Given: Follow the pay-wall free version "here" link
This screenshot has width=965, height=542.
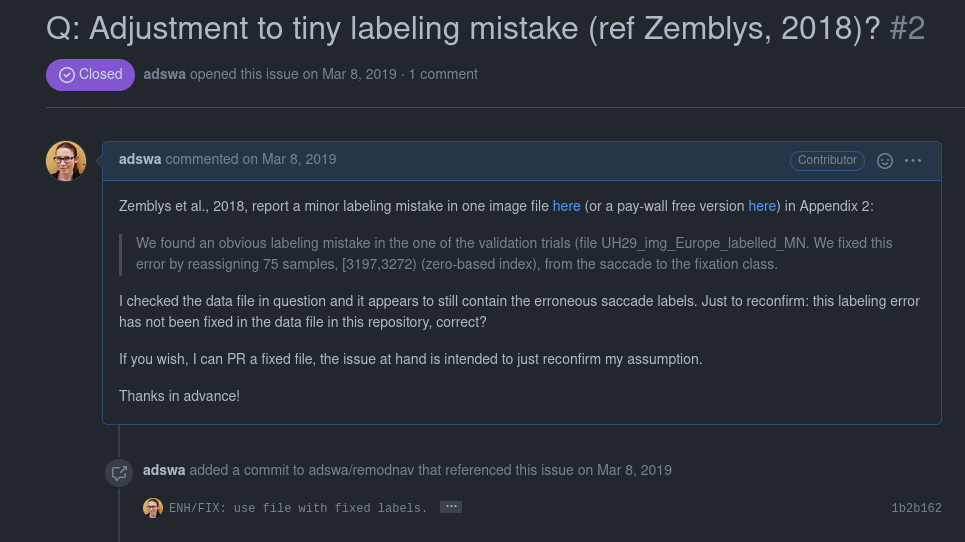Looking at the screenshot, I should point(762,206).
